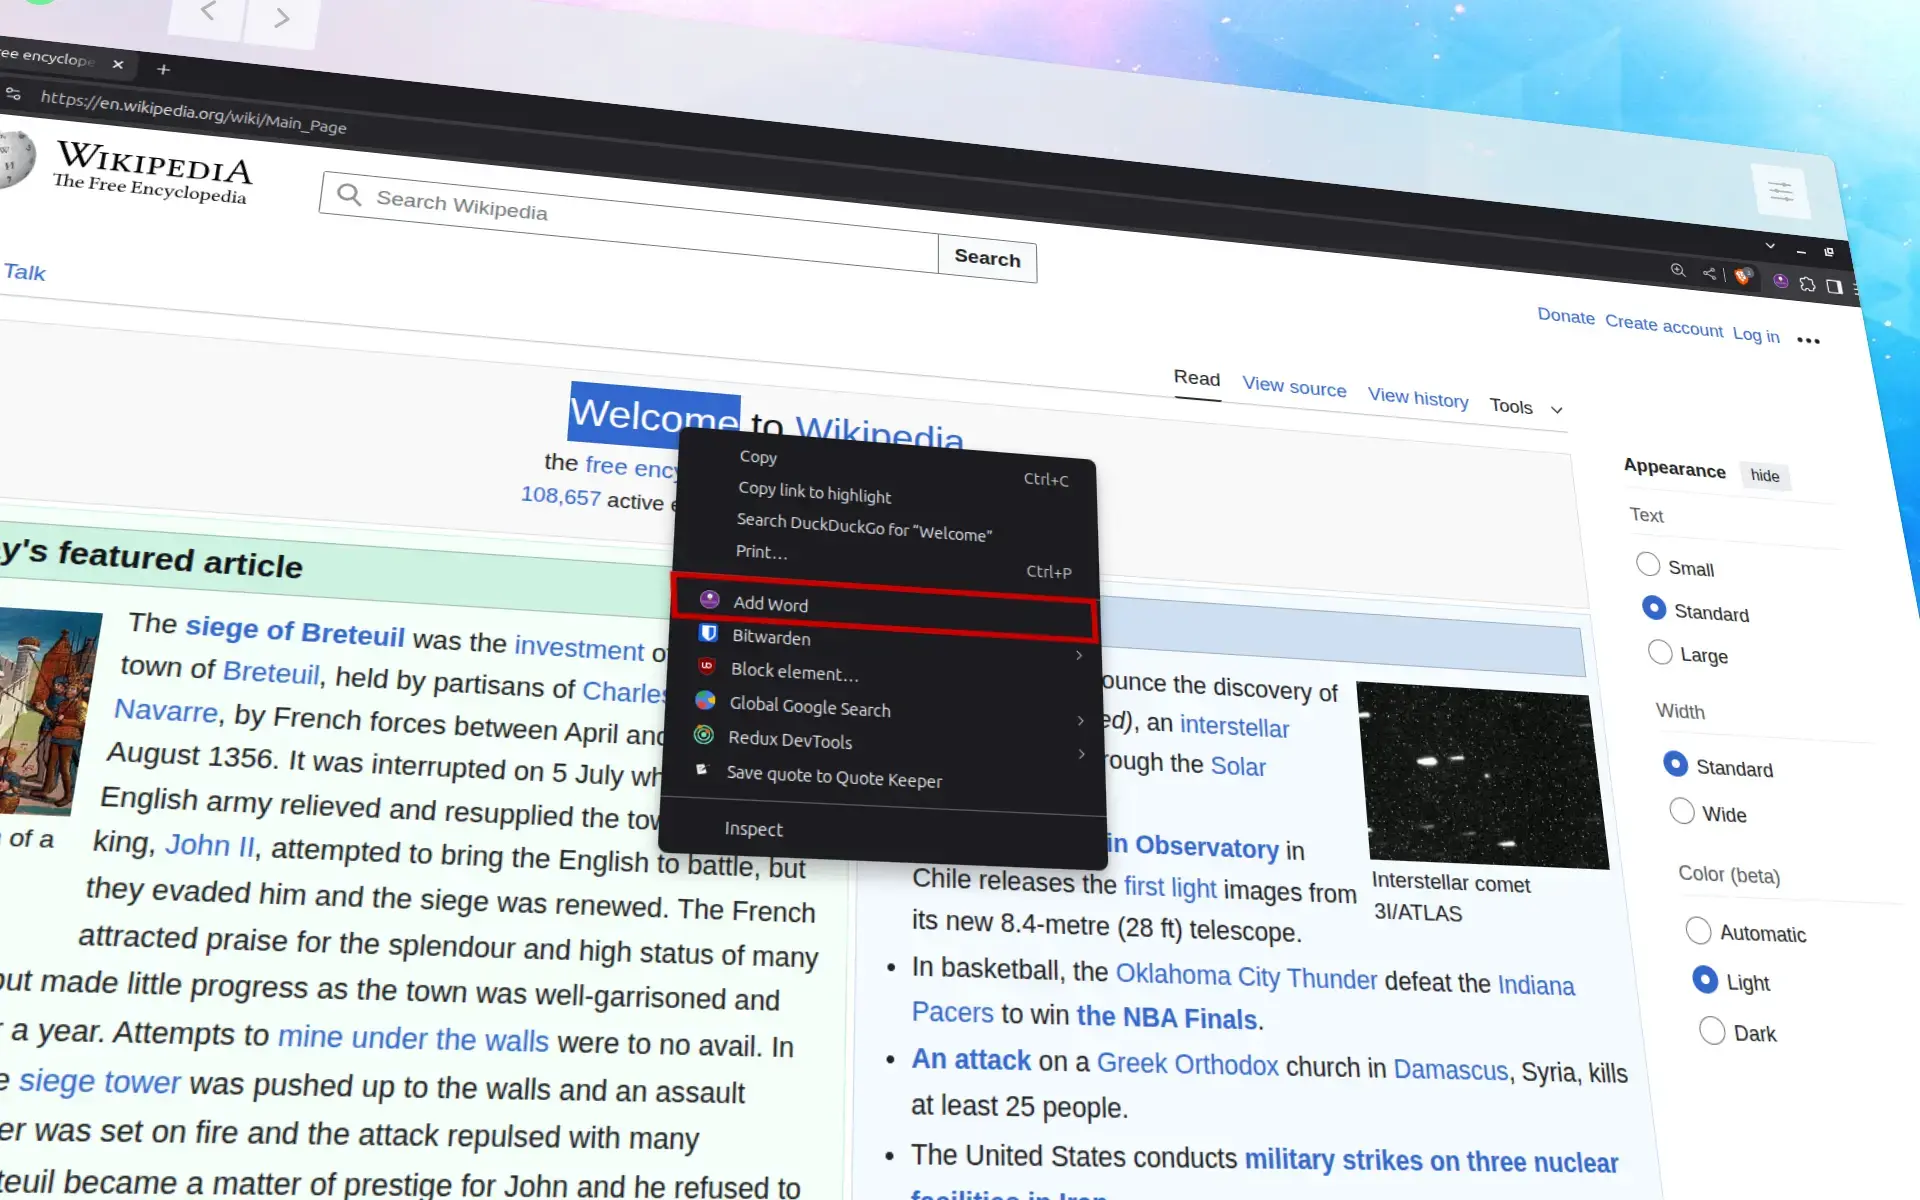
Task: Click the forward arrow in the outer window
Action: (281, 17)
